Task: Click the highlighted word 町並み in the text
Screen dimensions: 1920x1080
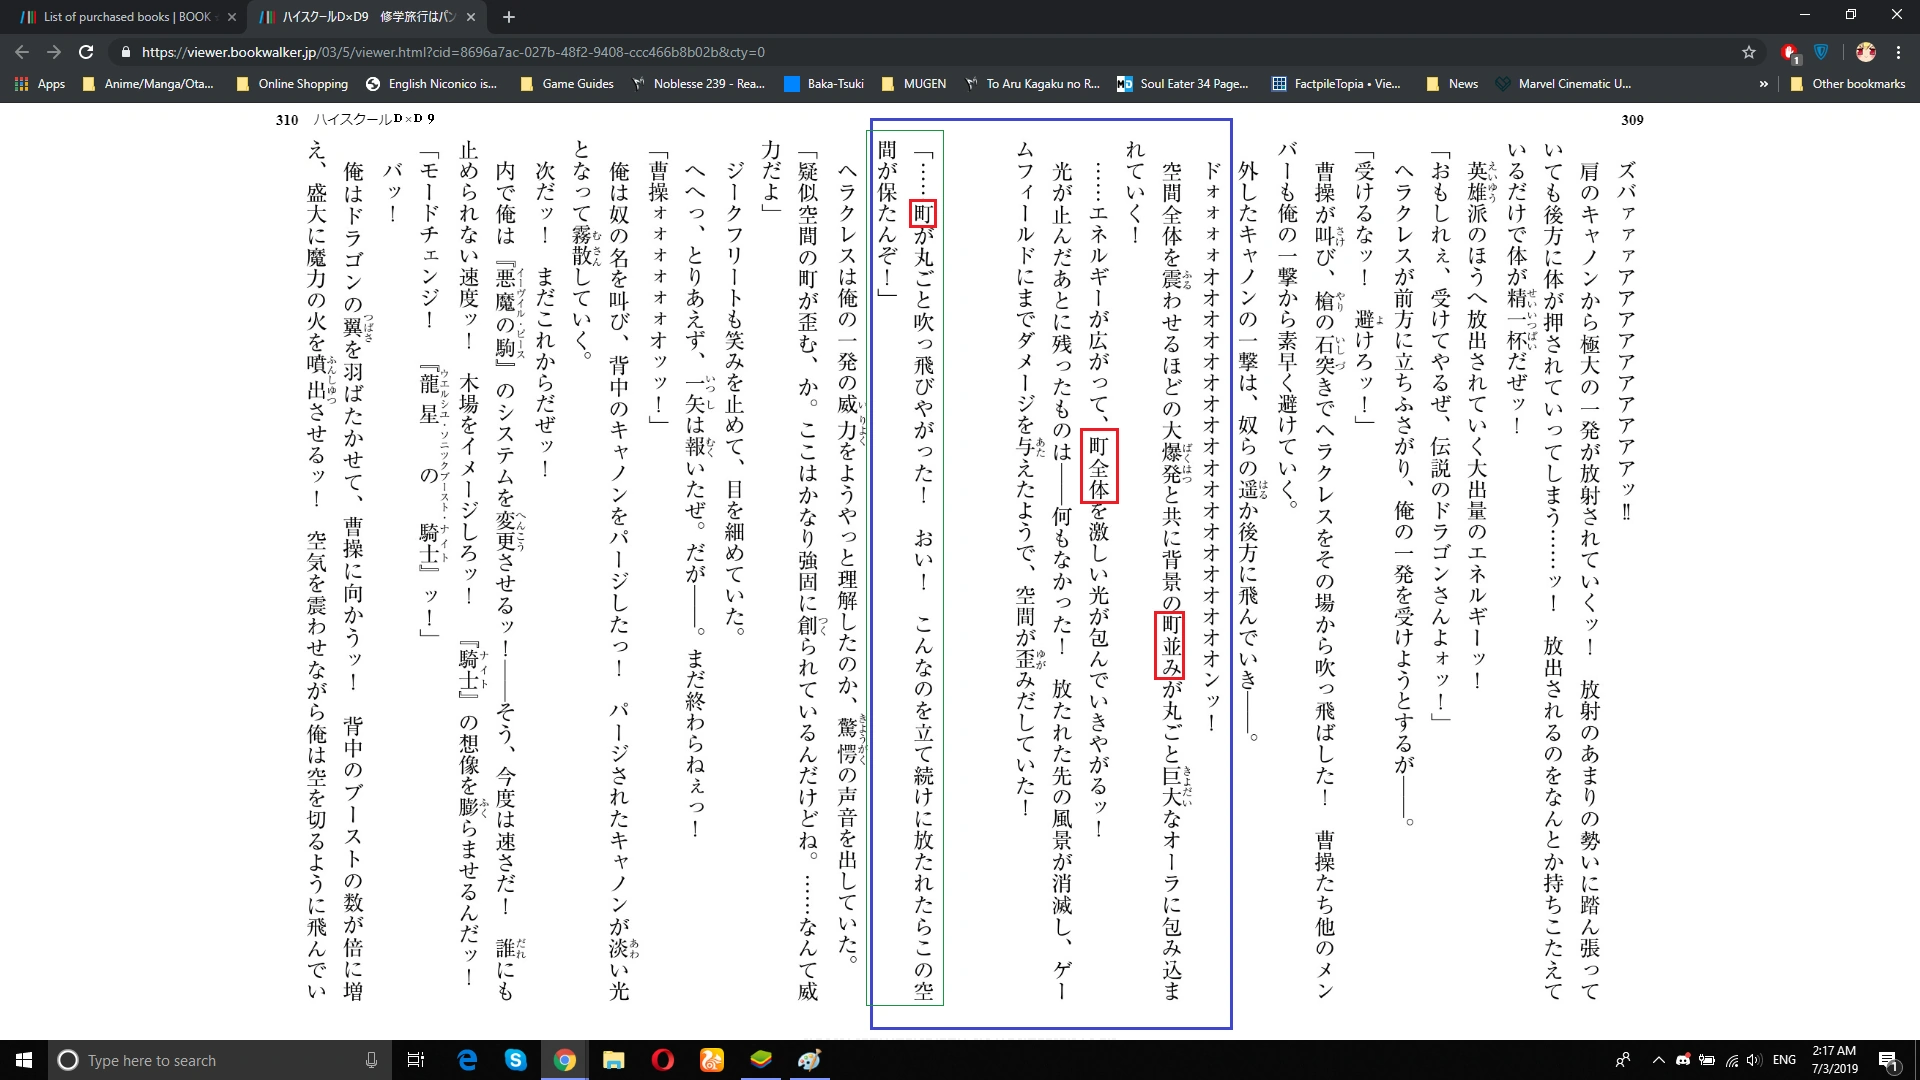Action: coord(1170,645)
